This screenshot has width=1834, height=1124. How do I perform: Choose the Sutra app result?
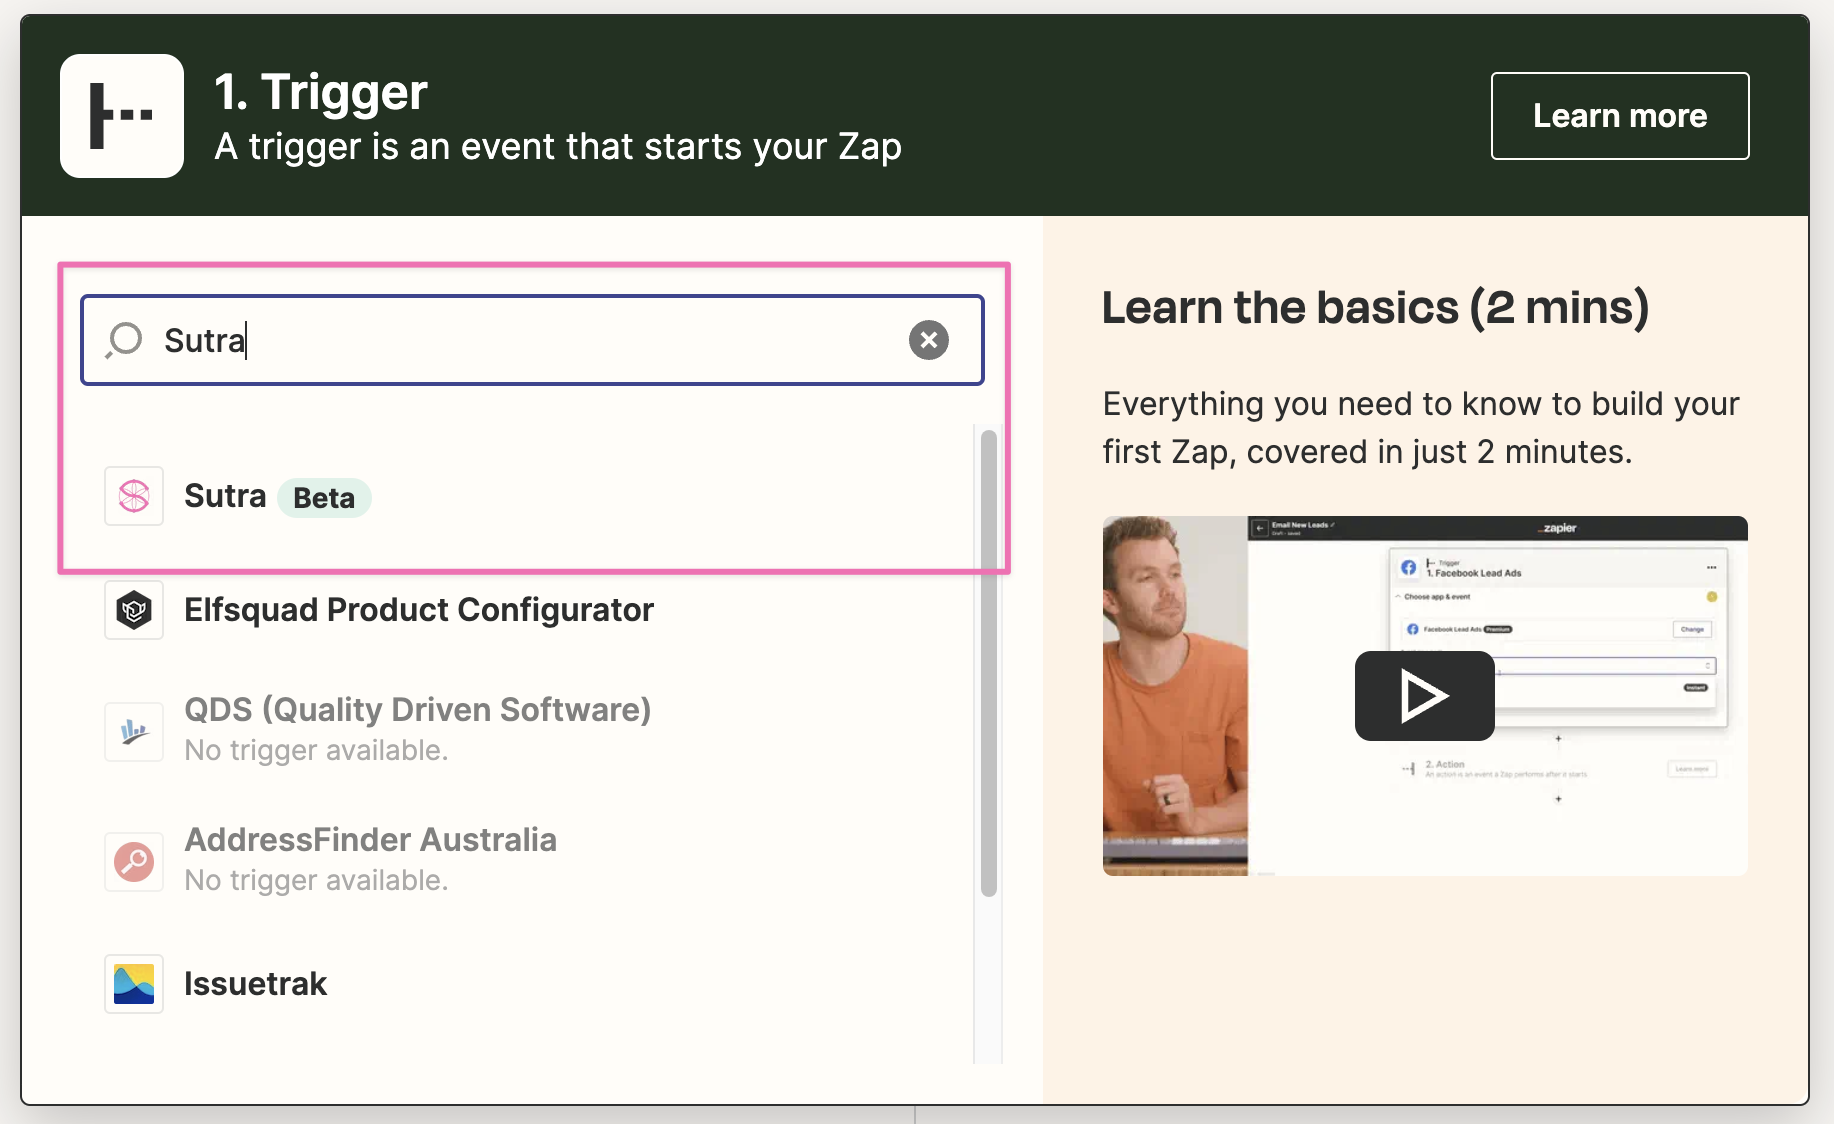click(x=532, y=496)
